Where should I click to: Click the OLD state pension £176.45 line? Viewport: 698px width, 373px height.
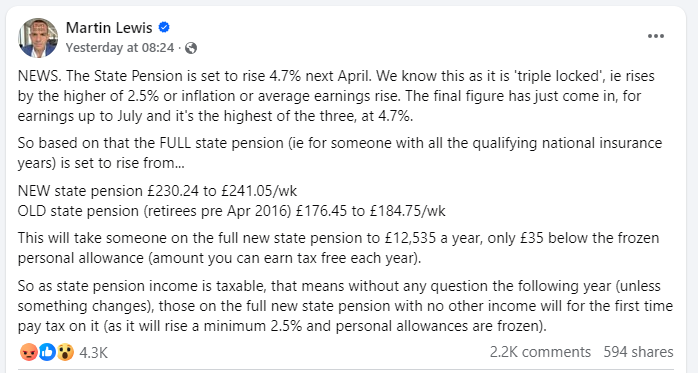click(231, 211)
